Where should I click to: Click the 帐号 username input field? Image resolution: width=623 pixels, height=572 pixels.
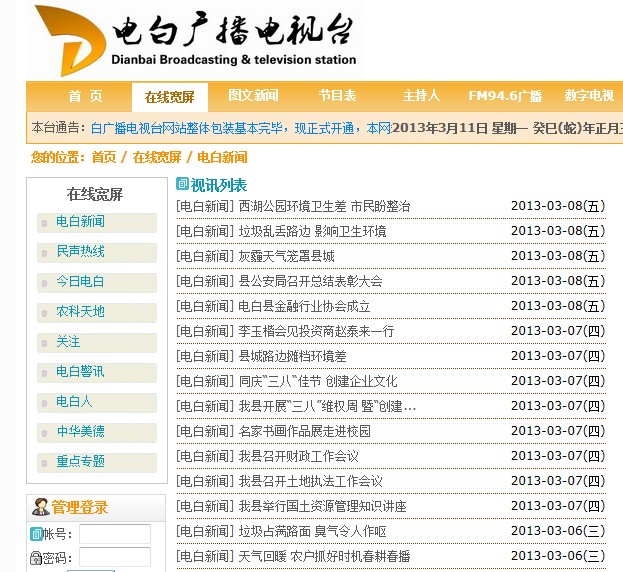(x=114, y=534)
